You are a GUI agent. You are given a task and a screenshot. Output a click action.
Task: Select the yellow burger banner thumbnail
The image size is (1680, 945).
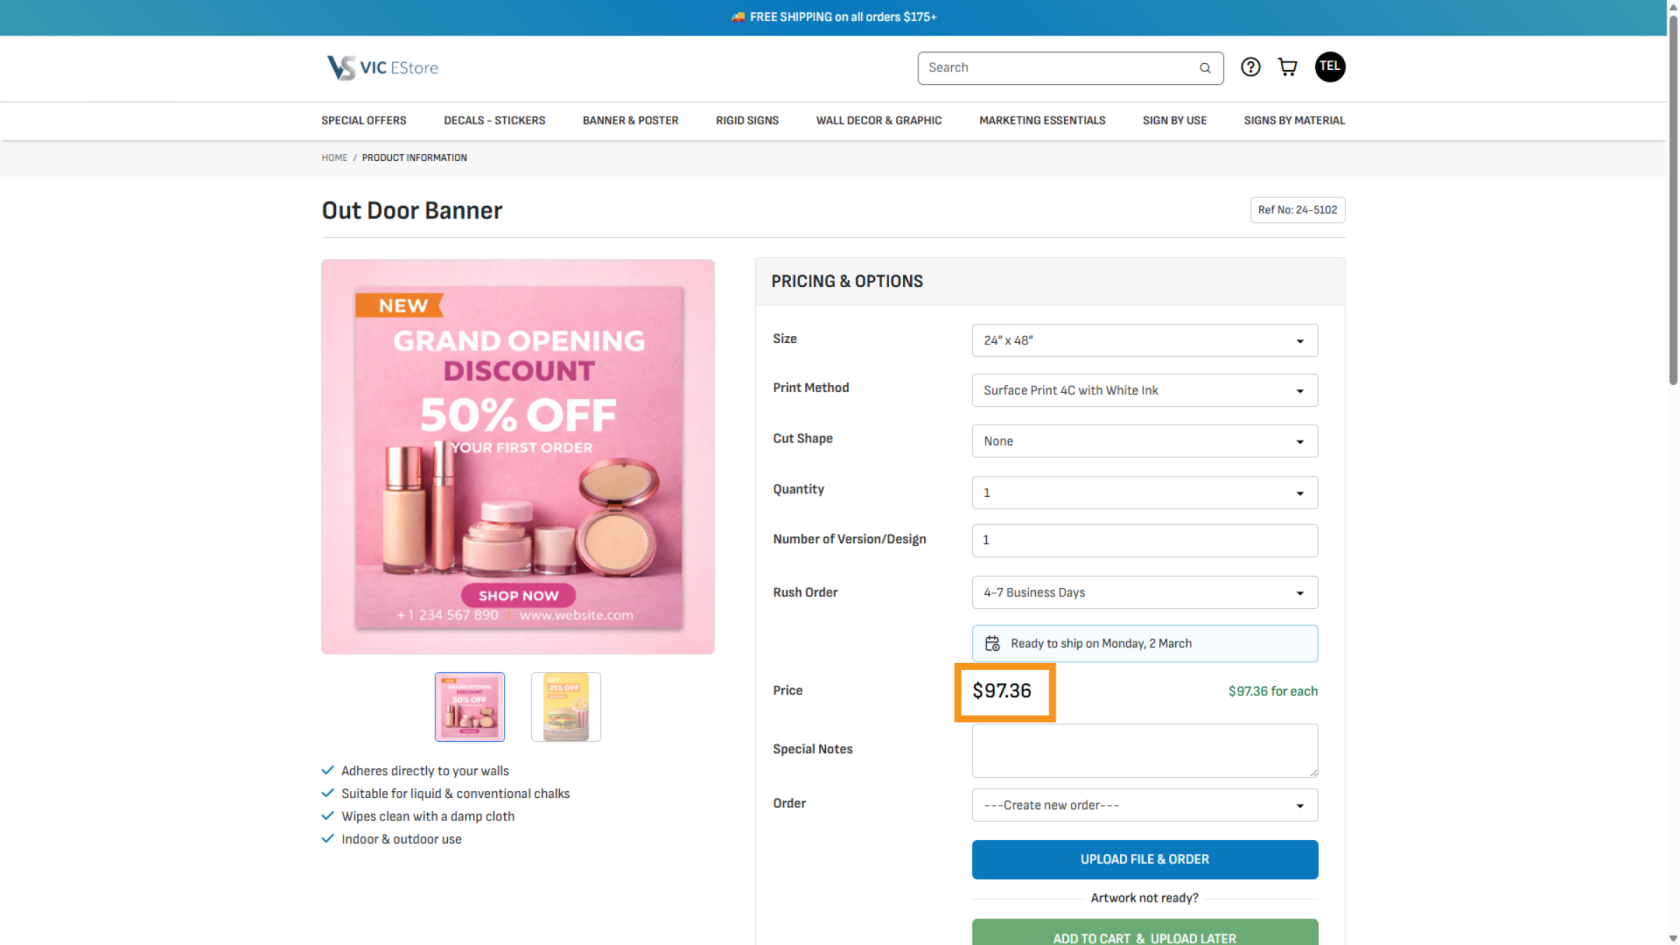(x=566, y=707)
